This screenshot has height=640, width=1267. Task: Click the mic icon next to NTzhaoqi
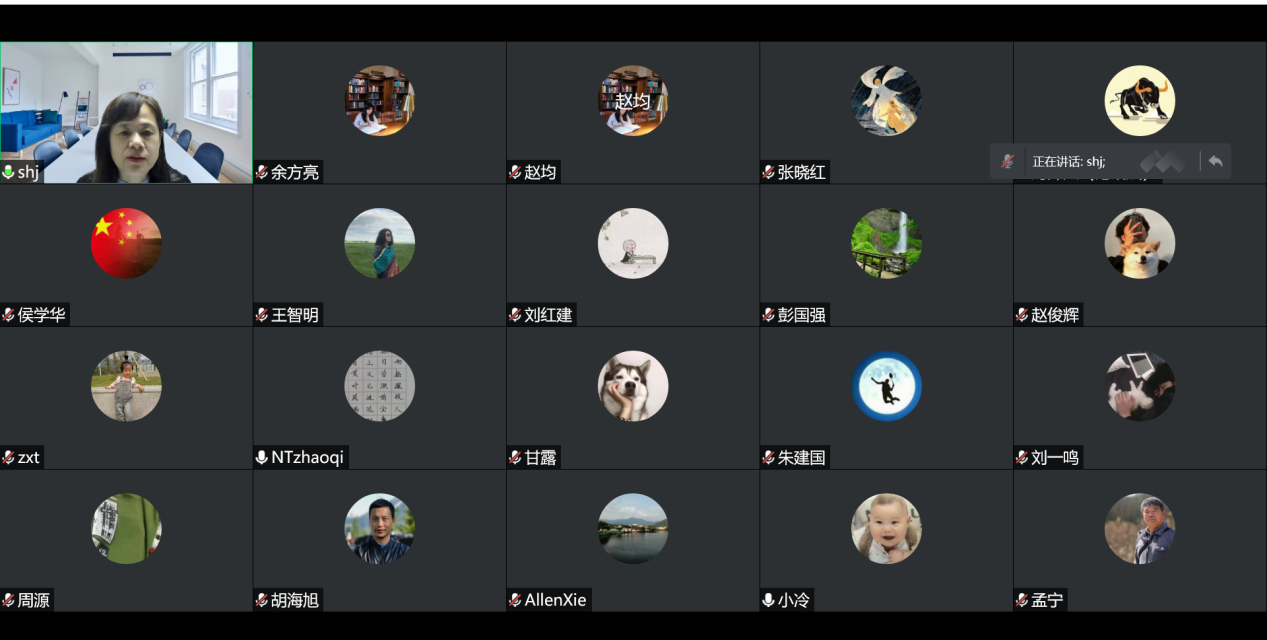pyautogui.click(x=262, y=458)
